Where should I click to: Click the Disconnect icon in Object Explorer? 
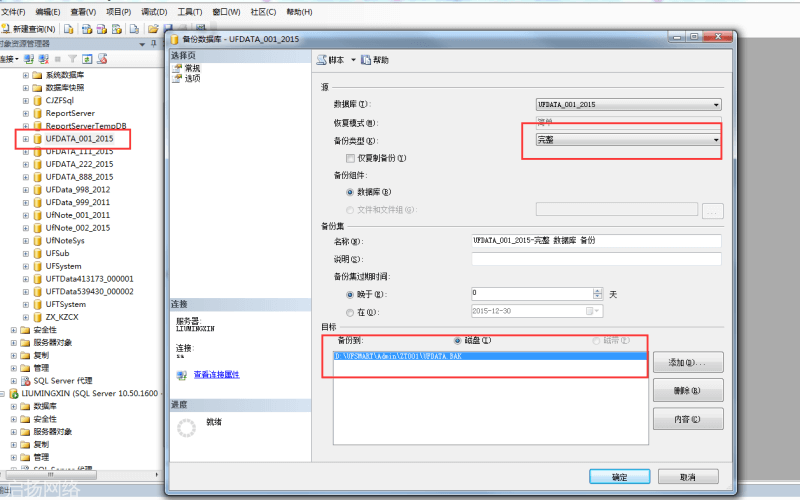coord(44,59)
